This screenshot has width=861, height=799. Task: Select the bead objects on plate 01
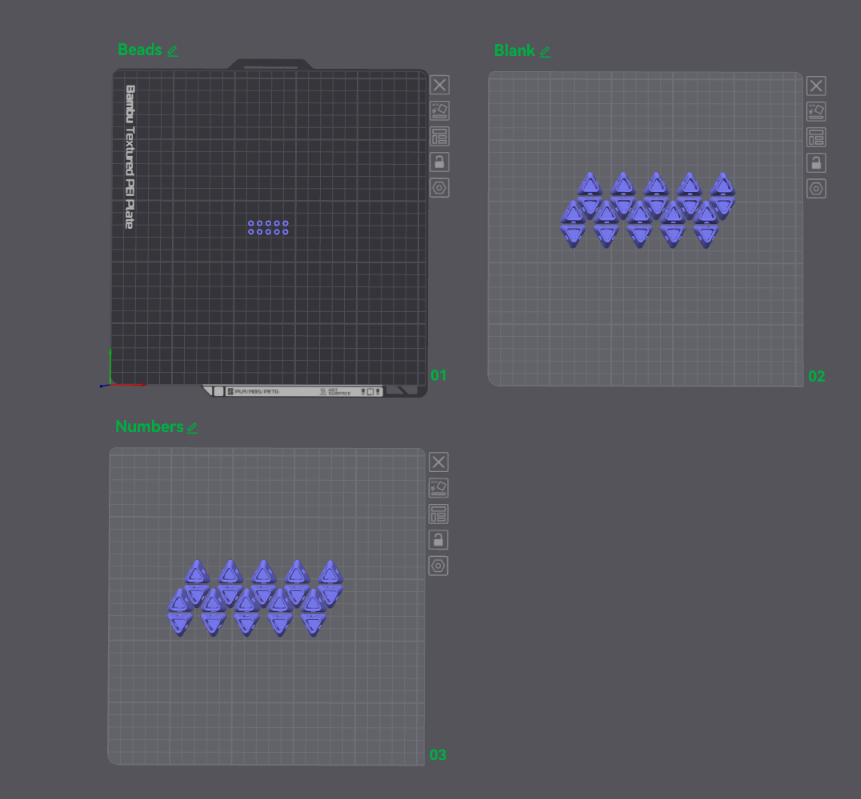(x=268, y=227)
